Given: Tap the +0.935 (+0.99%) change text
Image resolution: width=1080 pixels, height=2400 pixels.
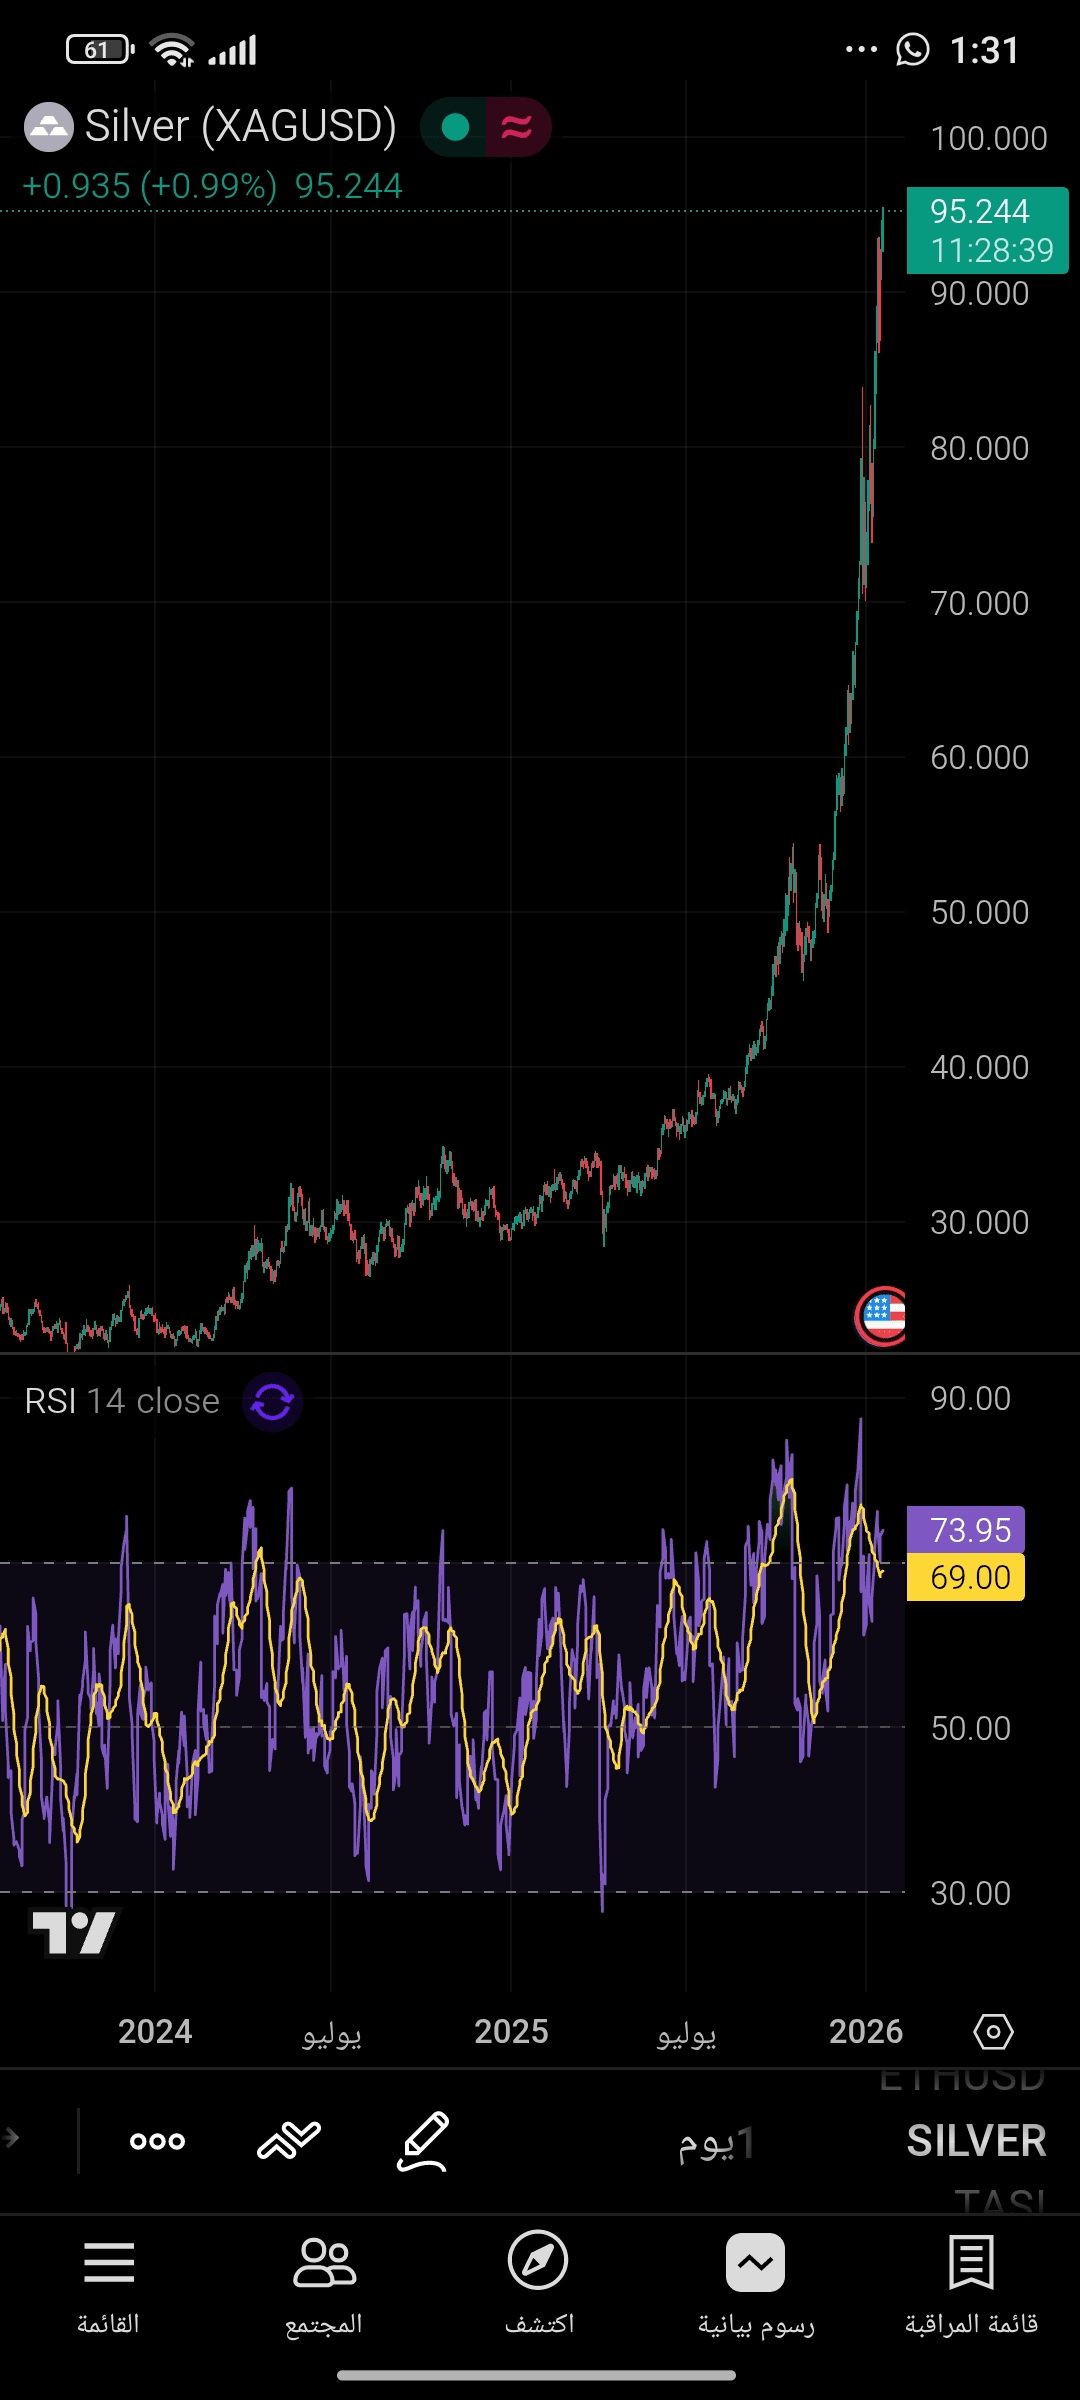Looking at the screenshot, I should click(149, 186).
